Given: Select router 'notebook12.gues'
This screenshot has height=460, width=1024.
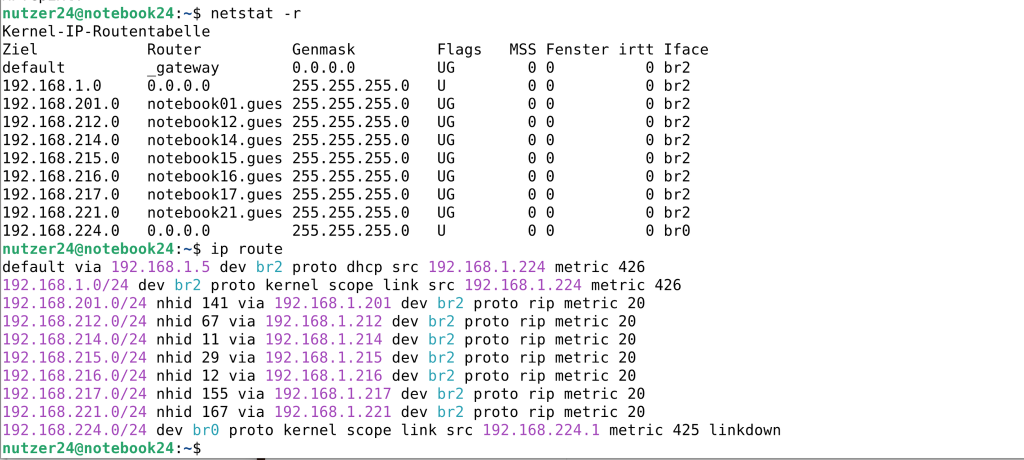Looking at the screenshot, I should pos(215,122).
